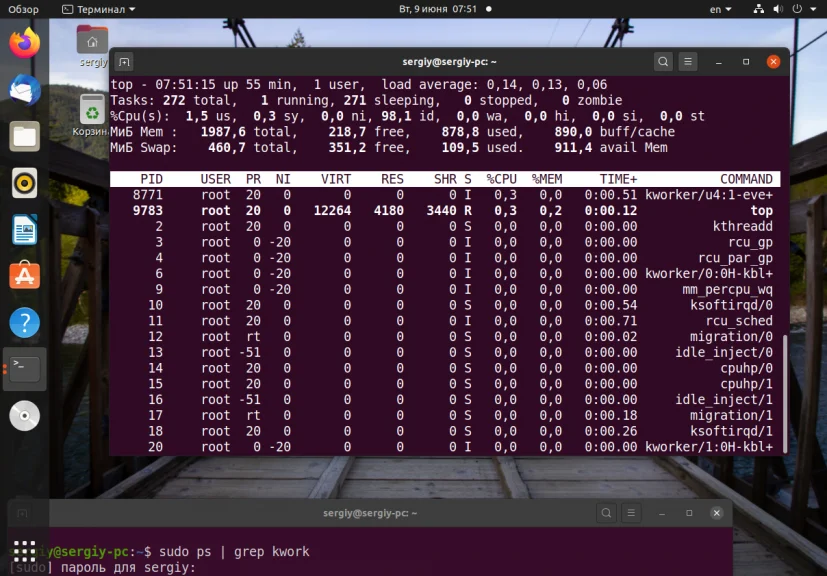Launch LibreOffice Writer from the dock
This screenshot has height=576, width=827.
(24, 229)
